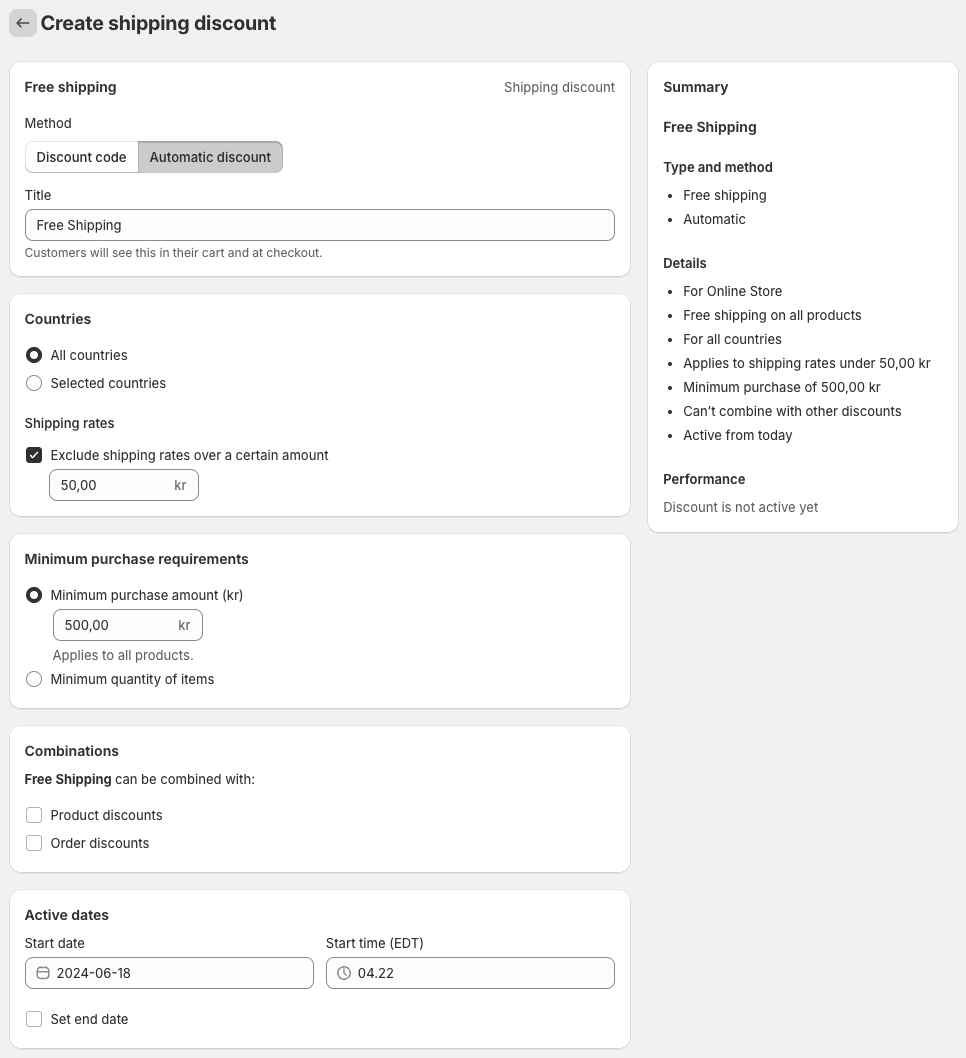Click the 50,00 kr shipping rate field

[124, 485]
